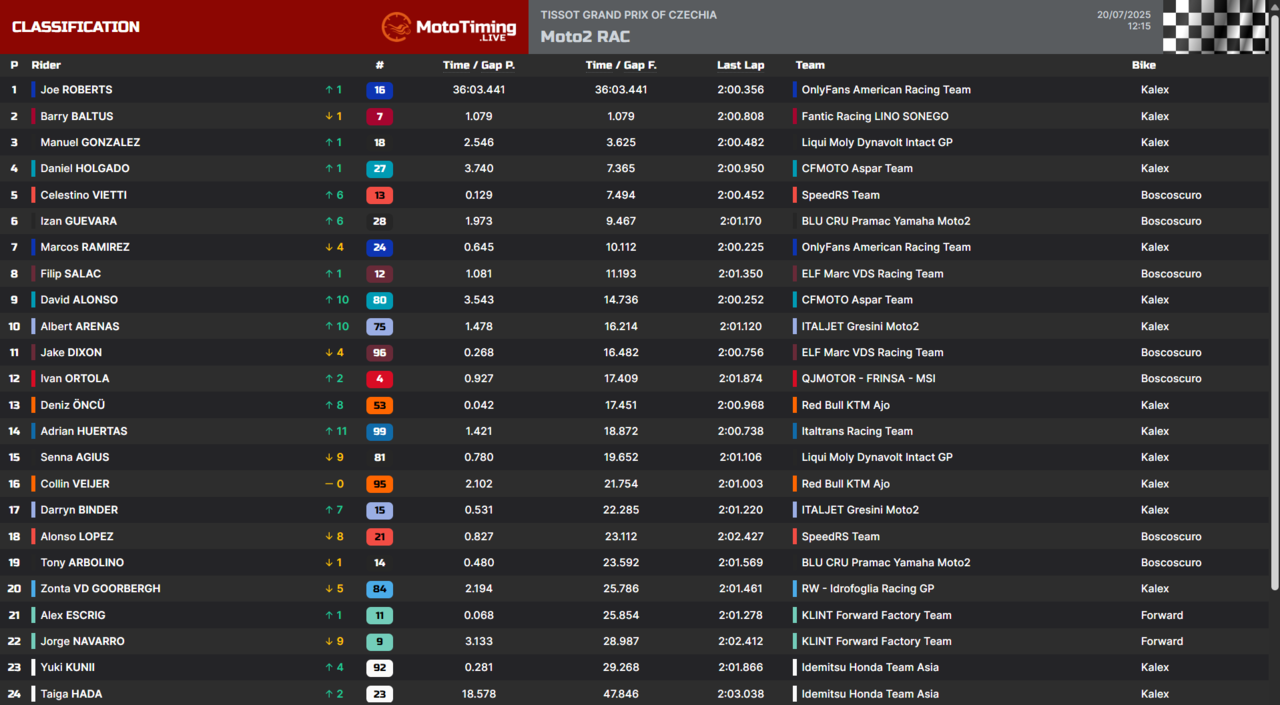Click the date 20/07/2025
Viewport: 1280px width, 705px height.
(1123, 14)
